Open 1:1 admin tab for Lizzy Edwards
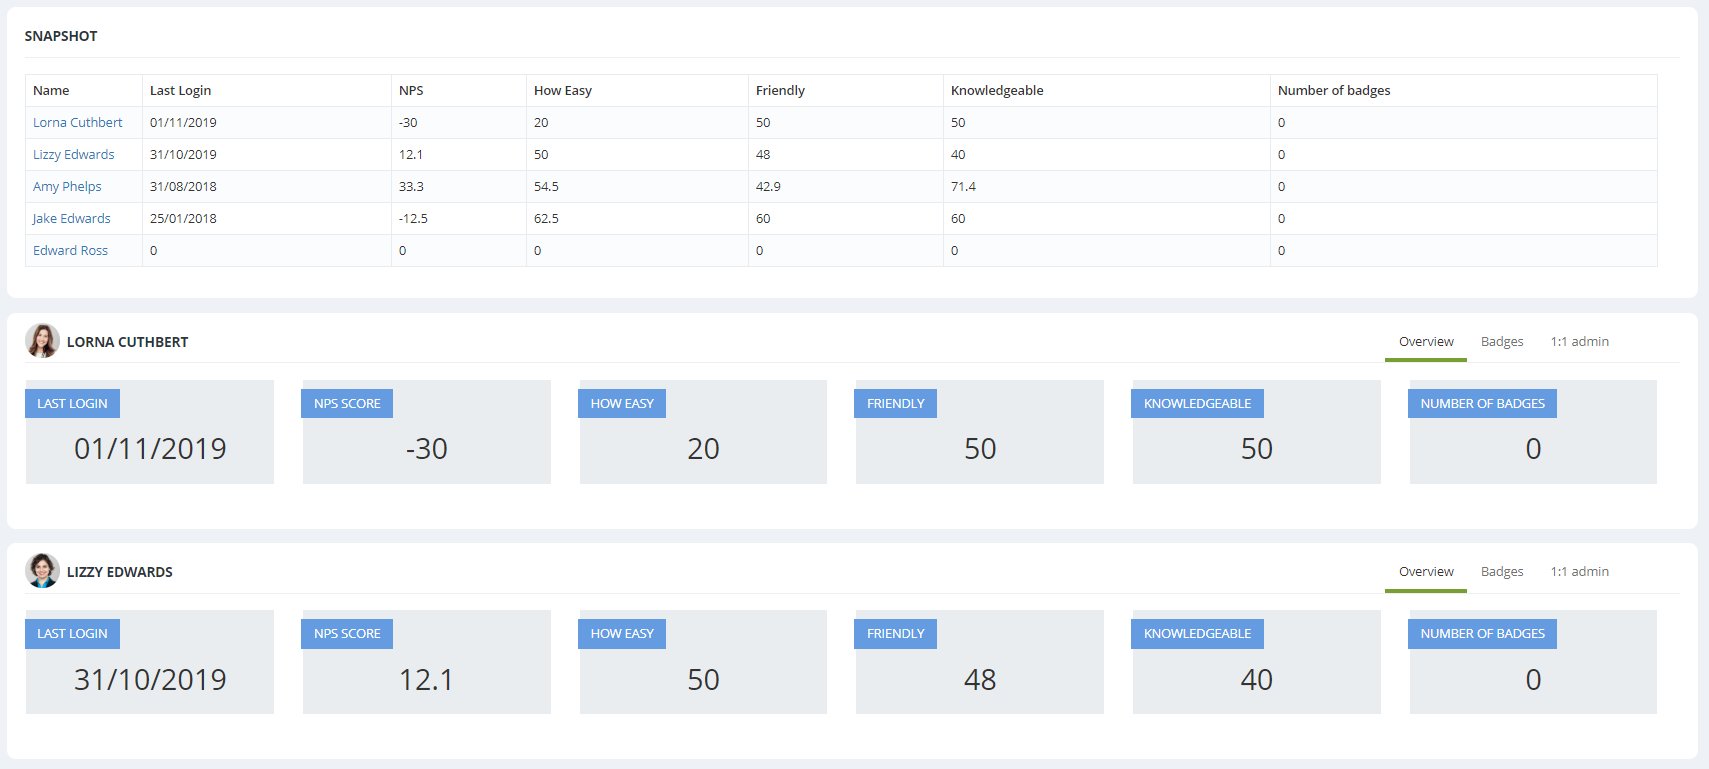 1580,572
